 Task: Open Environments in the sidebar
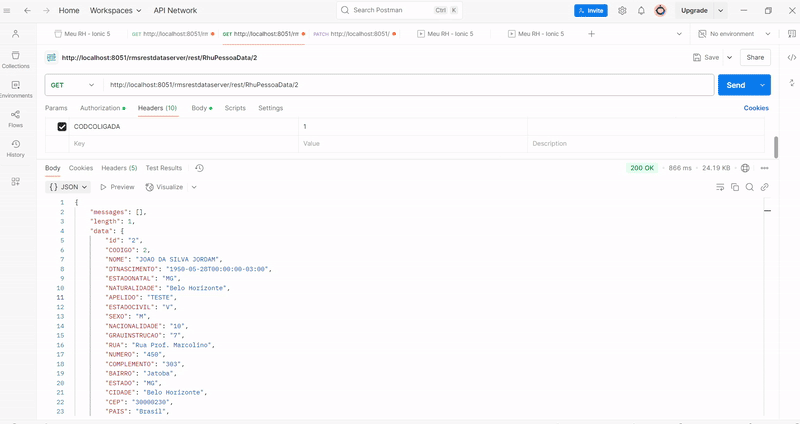coord(16,89)
